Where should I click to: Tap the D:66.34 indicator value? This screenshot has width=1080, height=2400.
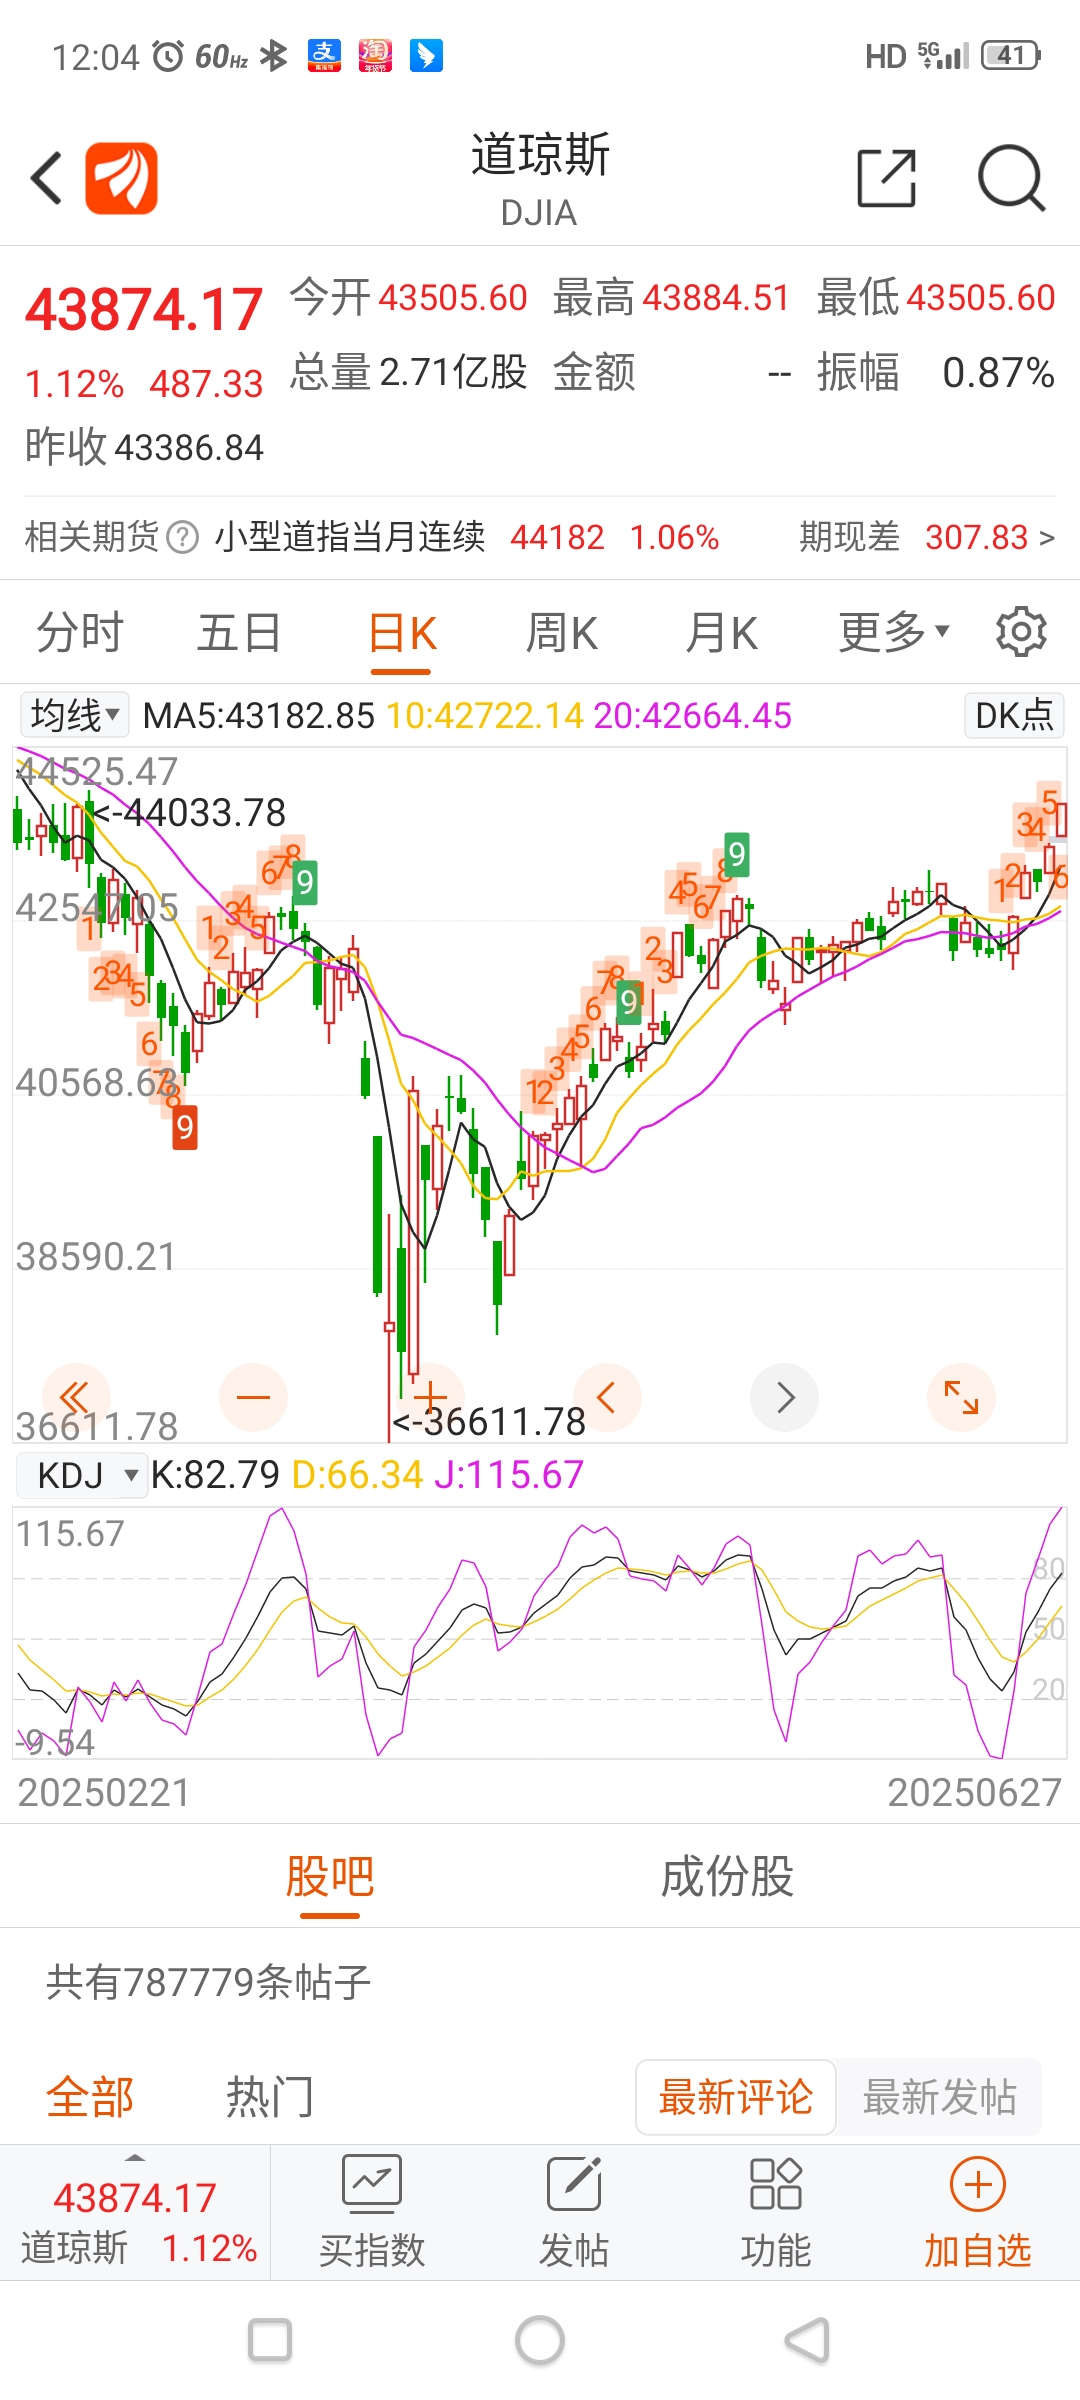[358, 1475]
